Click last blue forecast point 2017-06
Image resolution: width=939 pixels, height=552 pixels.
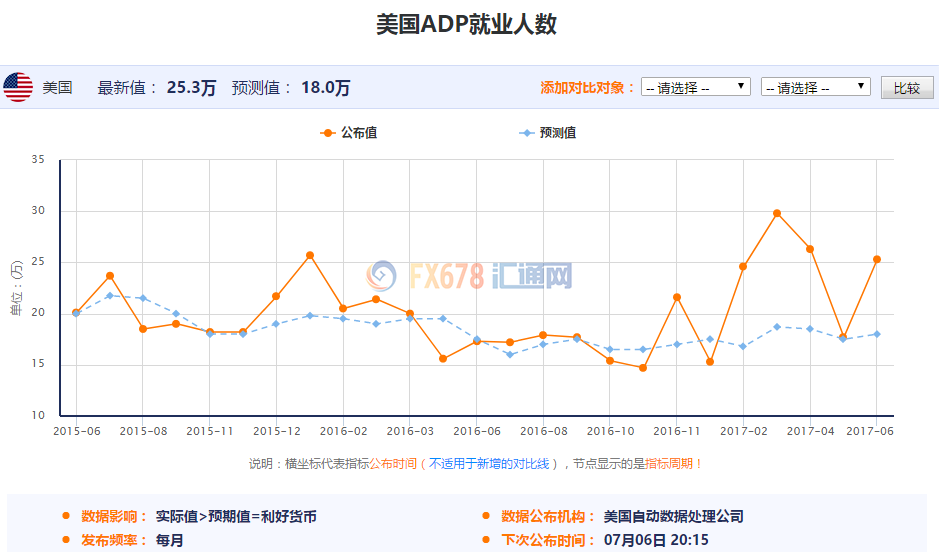877,334
